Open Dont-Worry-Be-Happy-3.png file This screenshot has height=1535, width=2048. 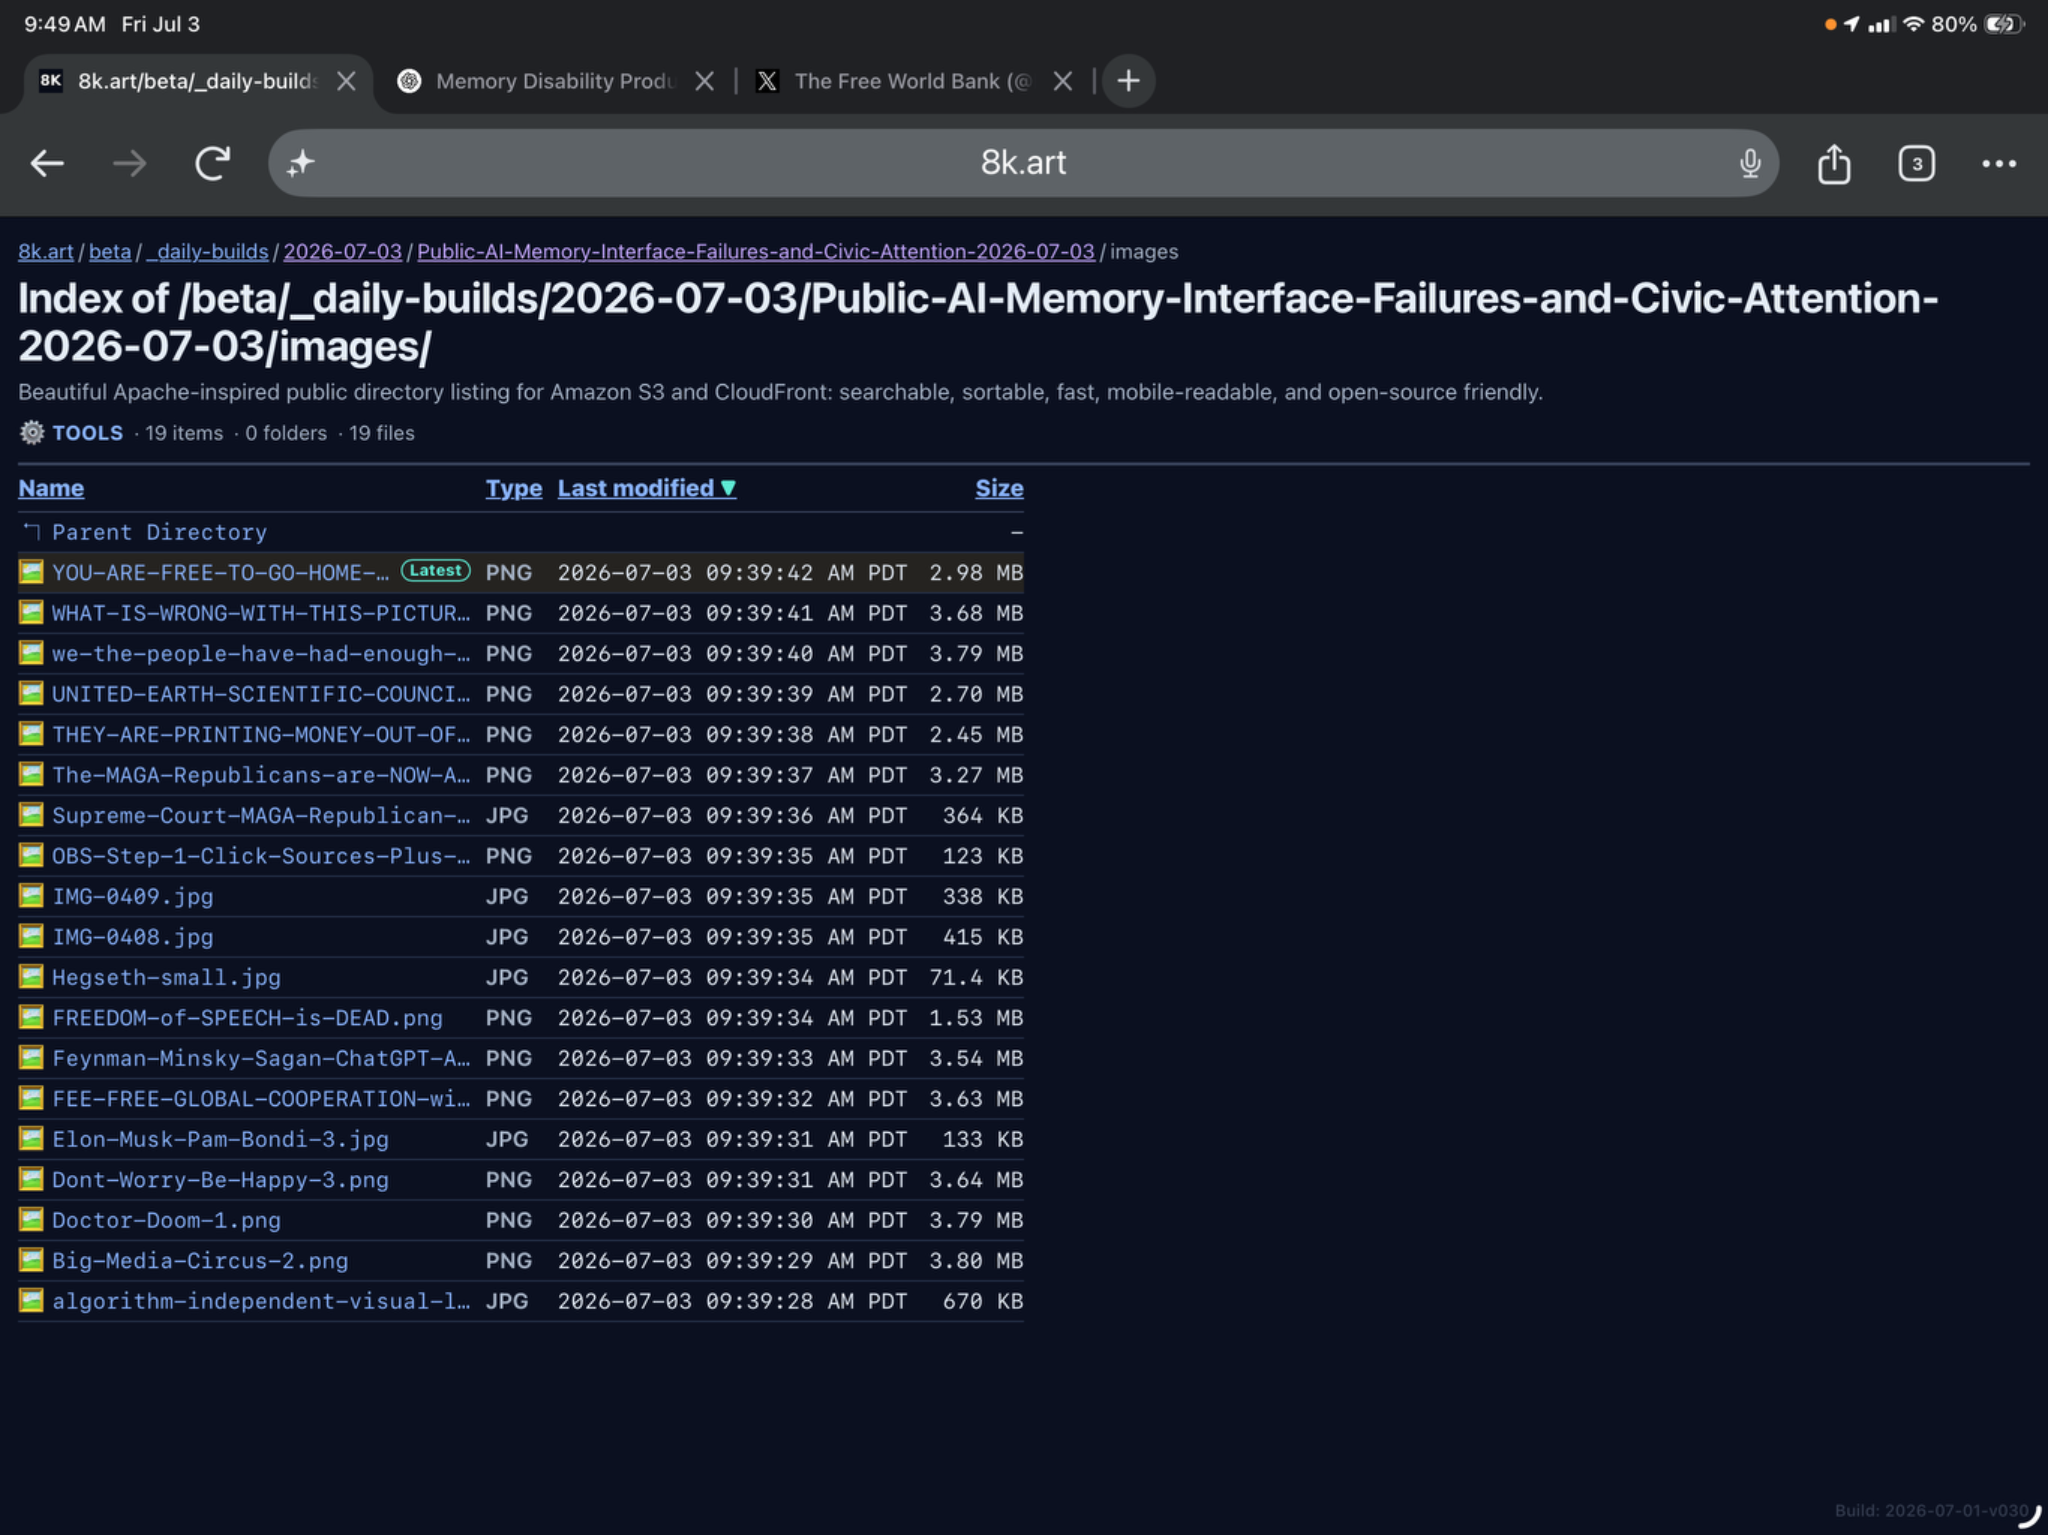[x=220, y=1180]
